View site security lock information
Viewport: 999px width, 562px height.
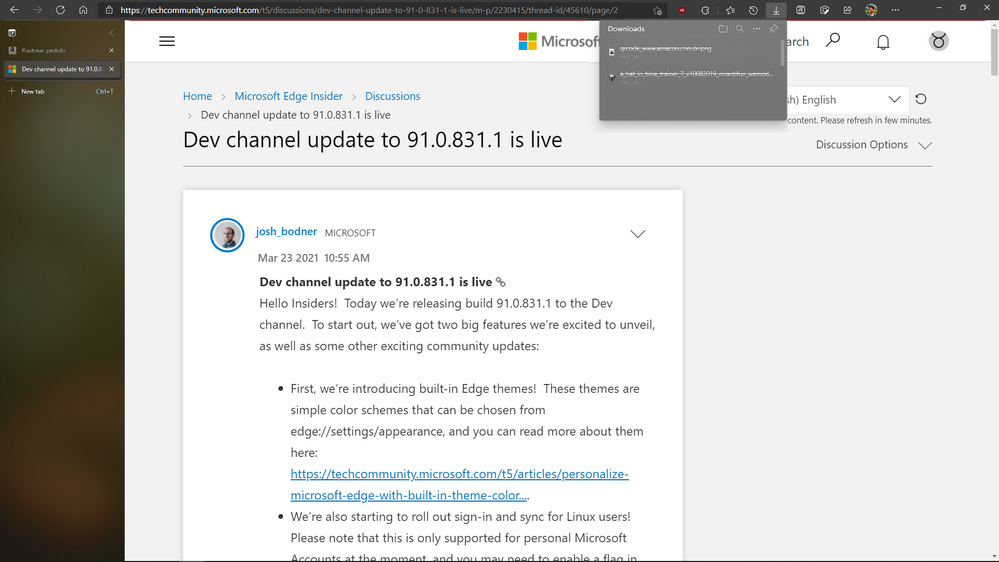[109, 10]
